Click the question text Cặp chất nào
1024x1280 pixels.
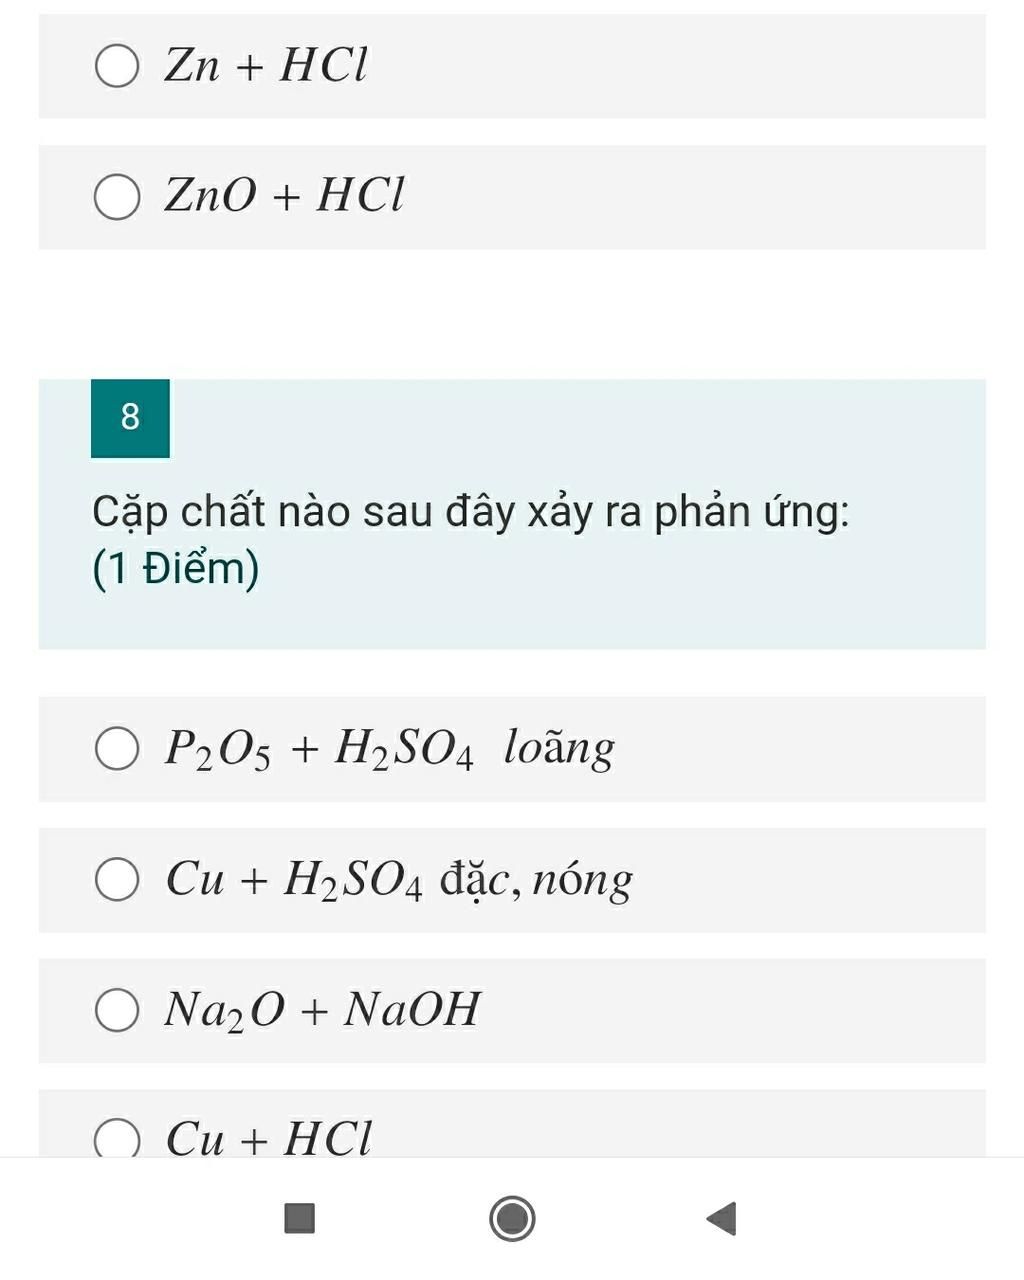coord(470,512)
